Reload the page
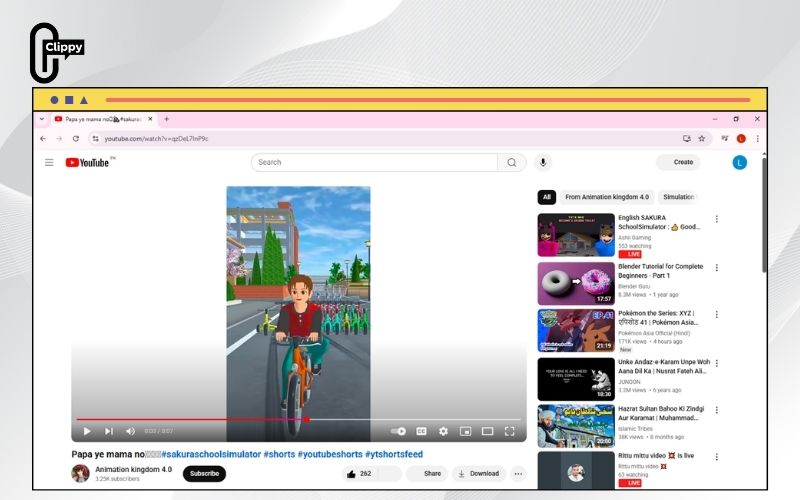This screenshot has width=800, height=500. (76, 138)
